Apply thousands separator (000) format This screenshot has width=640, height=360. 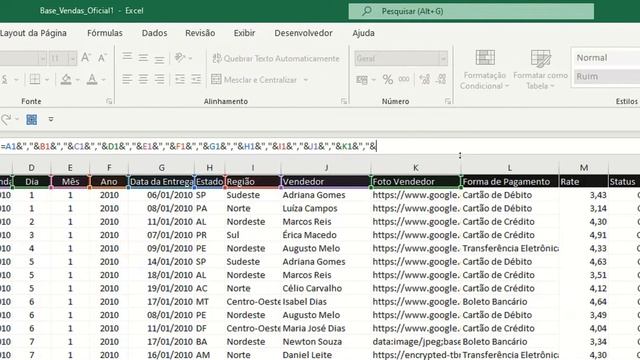point(404,79)
